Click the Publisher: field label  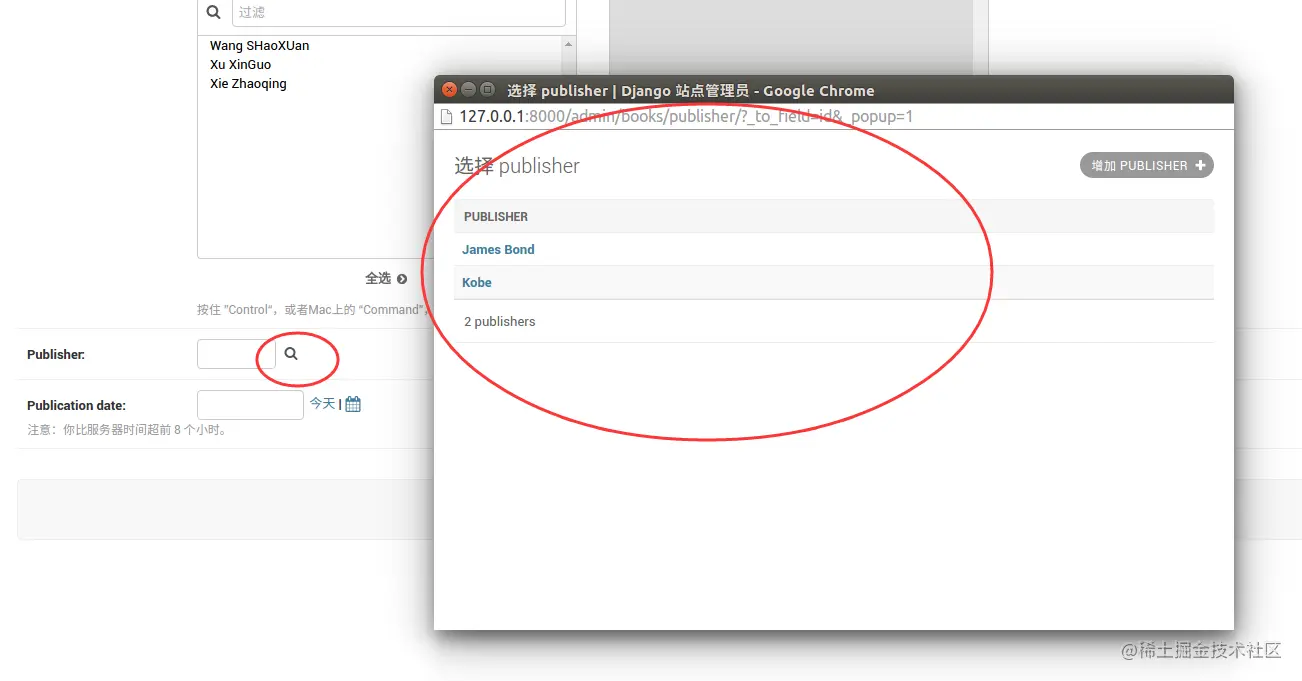pyautogui.click(x=56, y=354)
